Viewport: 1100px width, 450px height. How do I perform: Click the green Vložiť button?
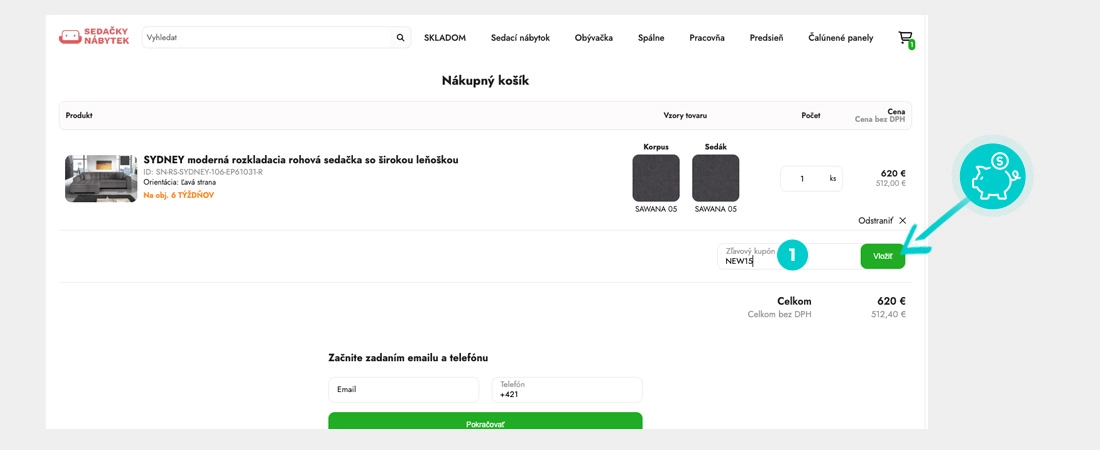[x=883, y=256]
